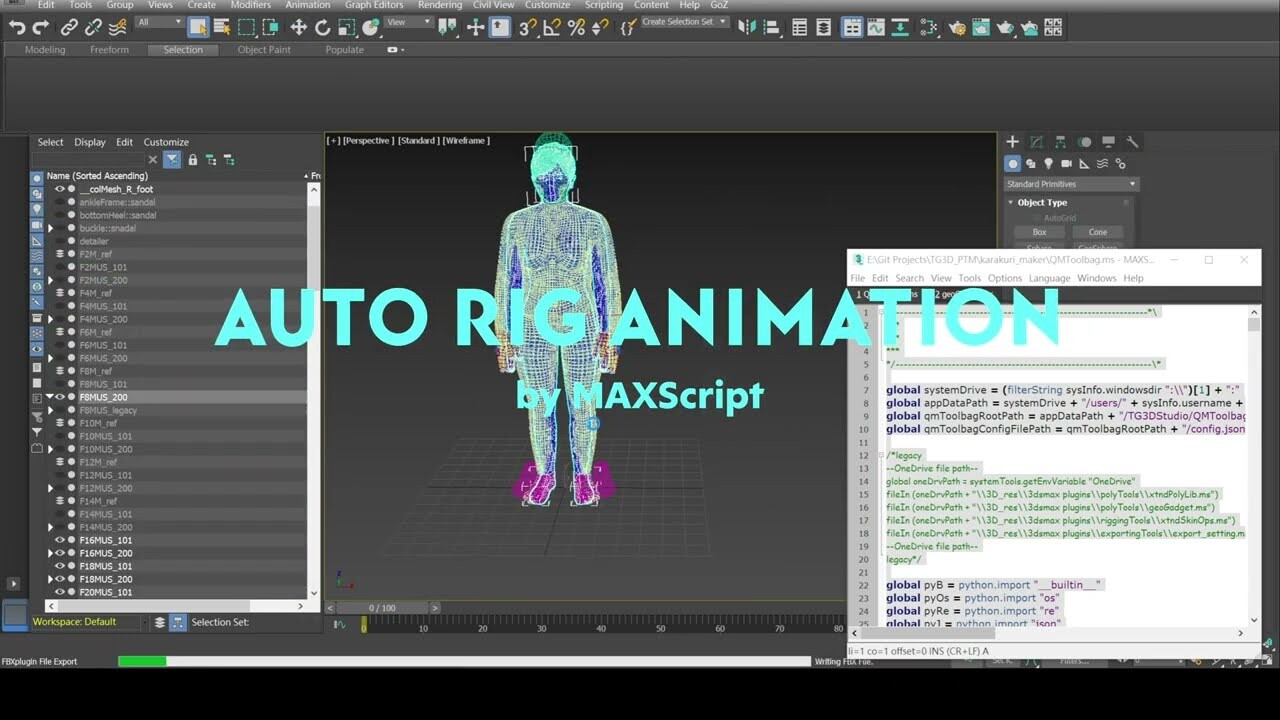This screenshot has height=720, width=1280.
Task: Open Select by Name dialog icon
Action: (x=221, y=27)
